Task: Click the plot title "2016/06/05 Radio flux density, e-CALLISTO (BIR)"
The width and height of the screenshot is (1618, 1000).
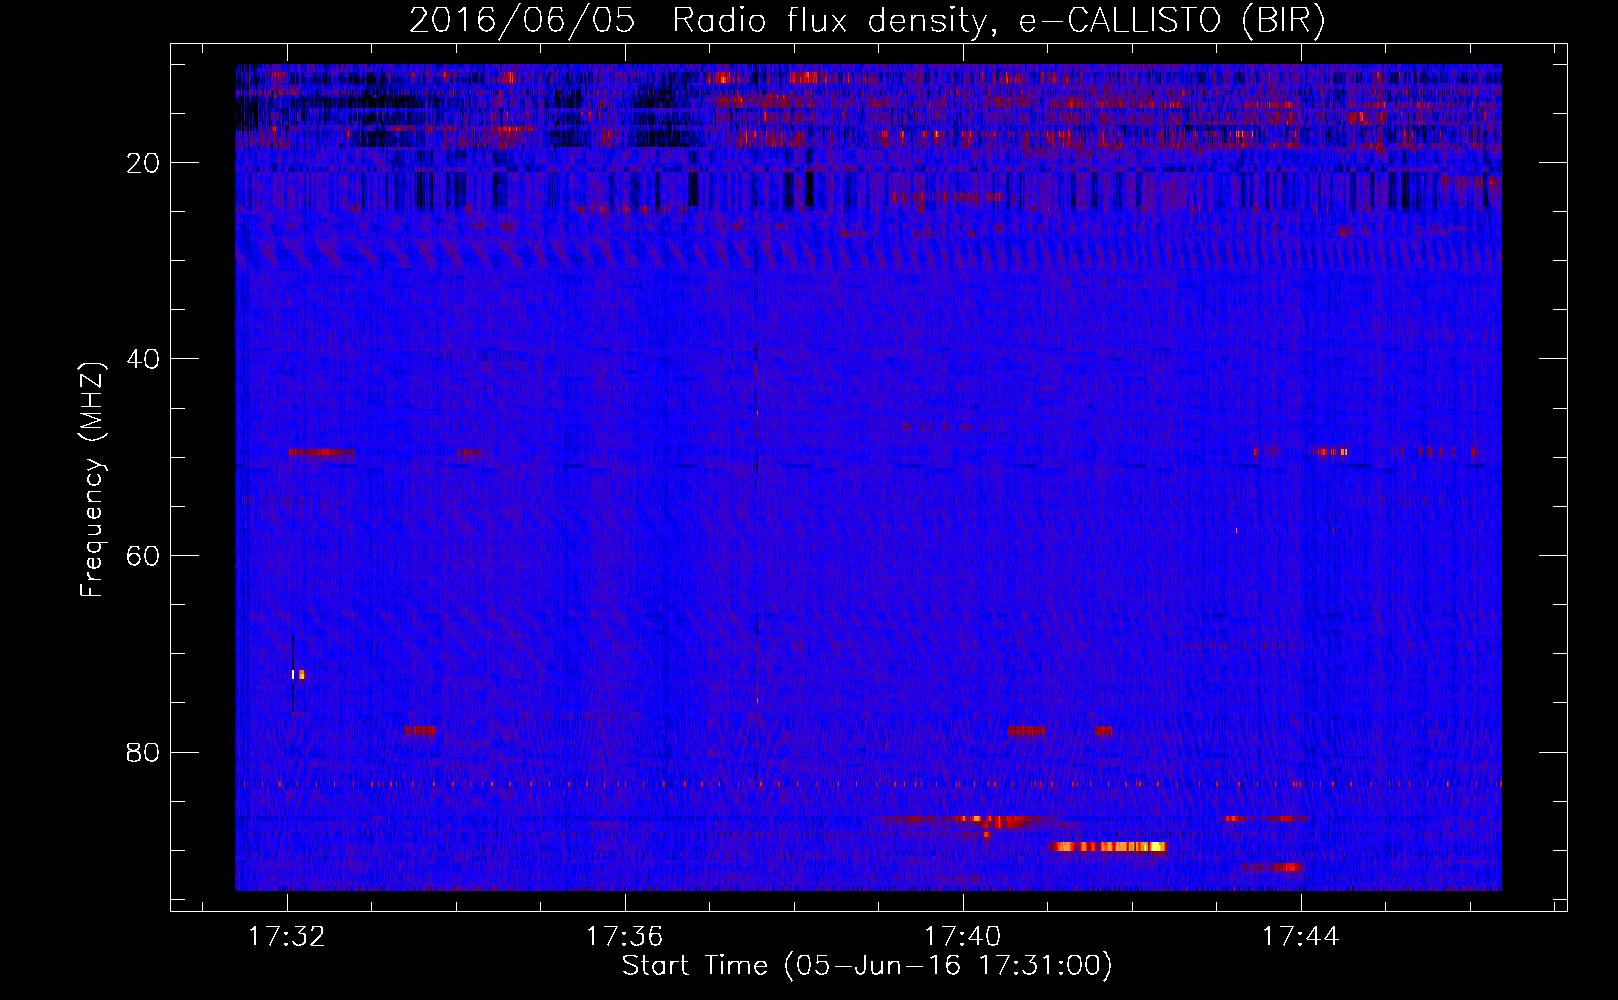Action: [867, 20]
